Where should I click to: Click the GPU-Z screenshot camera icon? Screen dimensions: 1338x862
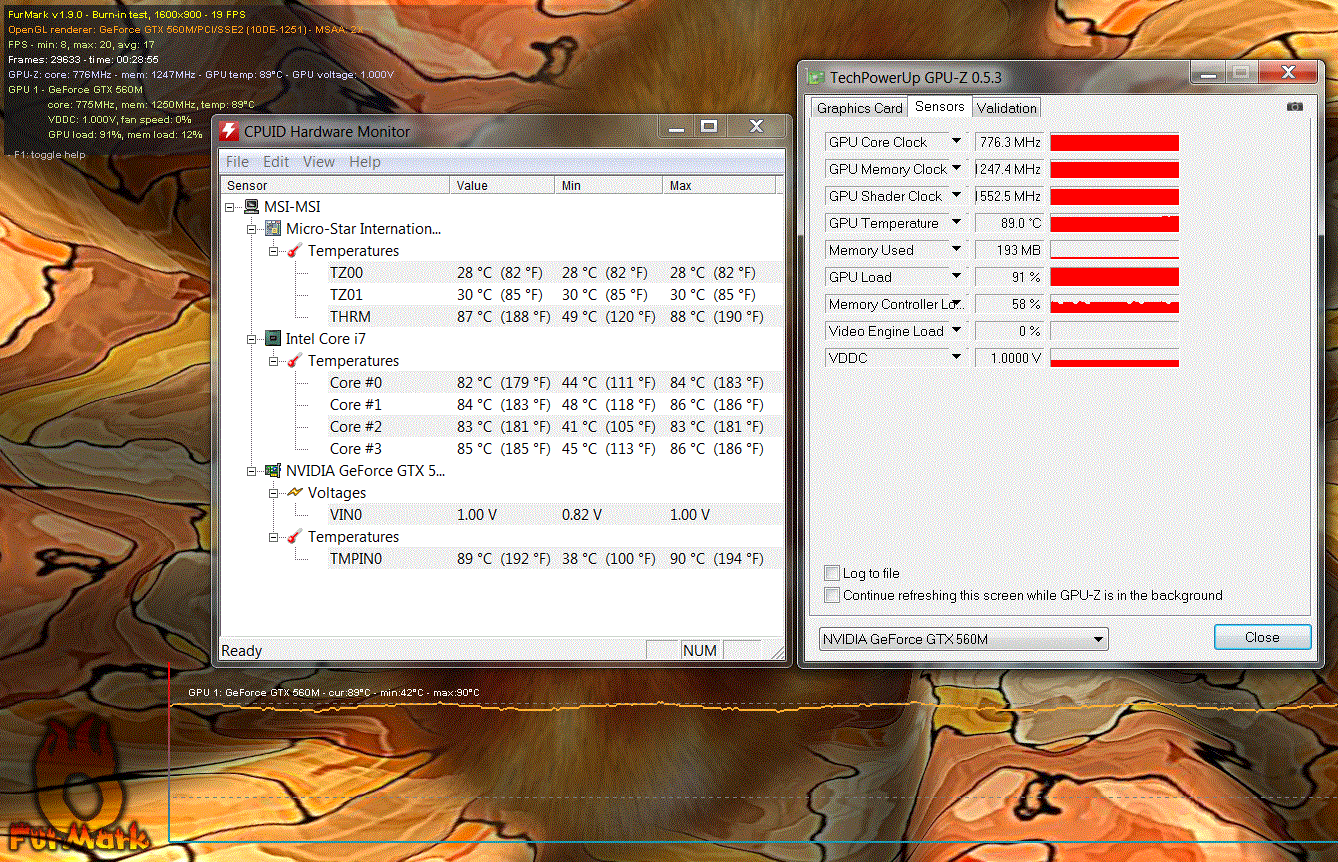(x=1294, y=107)
